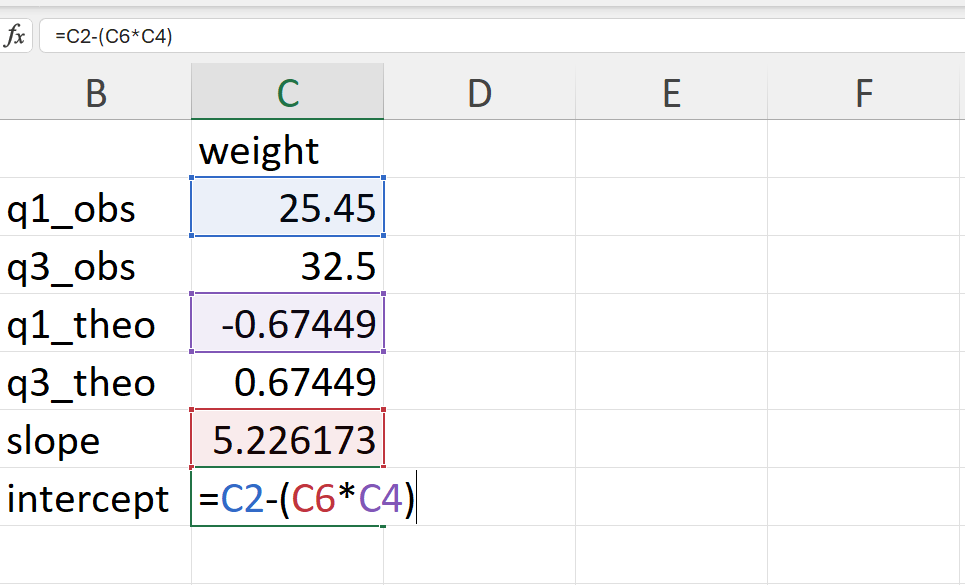Viewport: 965px width, 585px height.
Task: Click the weight header cell
Action: point(287,149)
